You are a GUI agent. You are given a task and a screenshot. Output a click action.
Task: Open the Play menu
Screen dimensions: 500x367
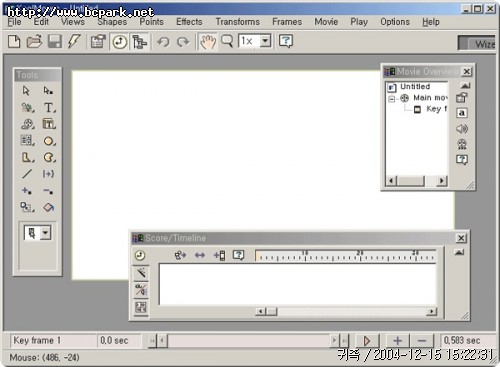click(359, 22)
